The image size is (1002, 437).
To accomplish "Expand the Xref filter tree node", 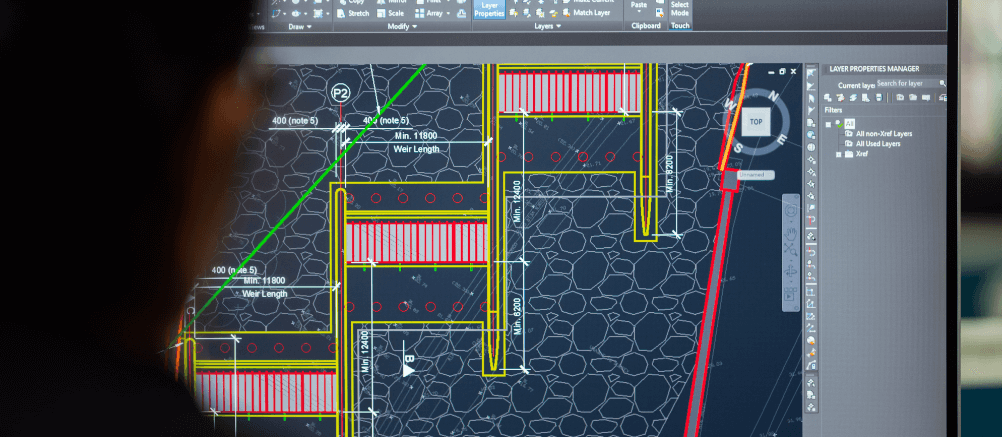I will coord(838,154).
